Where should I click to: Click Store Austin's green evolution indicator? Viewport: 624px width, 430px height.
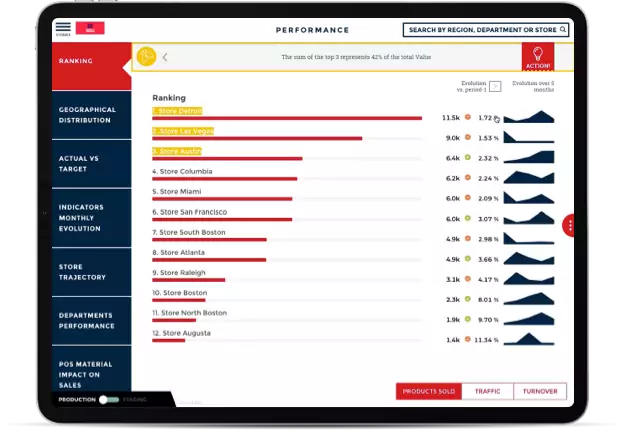coord(468,158)
